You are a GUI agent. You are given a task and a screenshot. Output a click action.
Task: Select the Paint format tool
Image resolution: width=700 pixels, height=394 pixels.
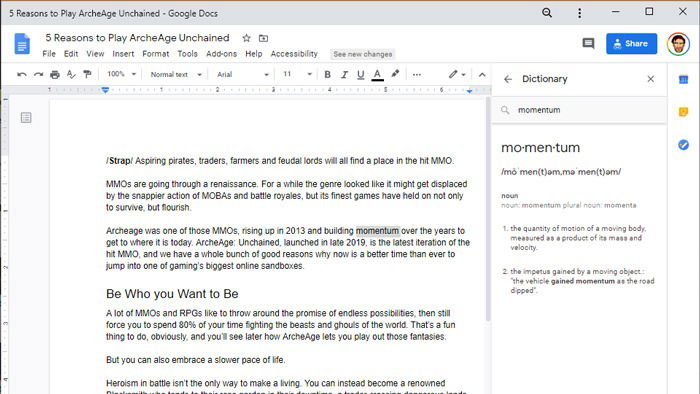tap(87, 74)
